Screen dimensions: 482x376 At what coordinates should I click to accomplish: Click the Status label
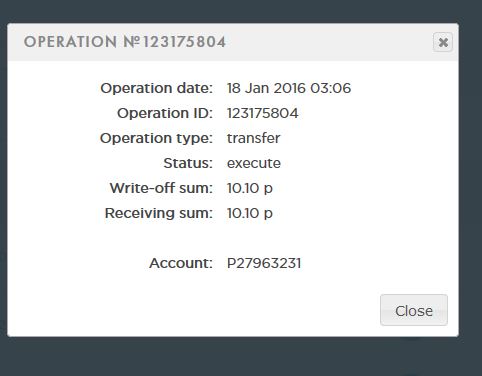(x=188, y=163)
